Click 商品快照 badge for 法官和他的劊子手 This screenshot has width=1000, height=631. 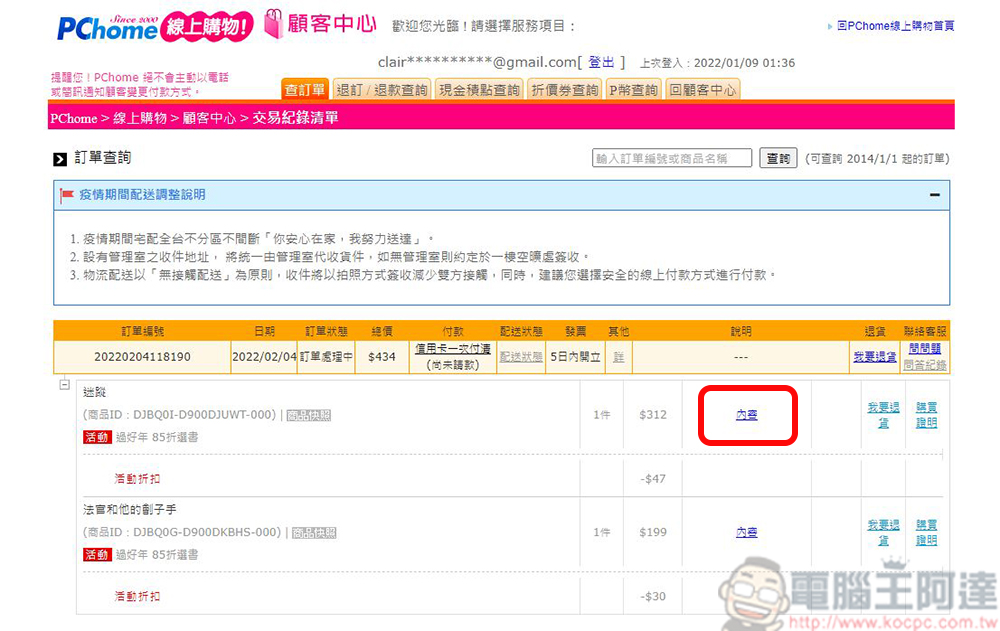314,533
